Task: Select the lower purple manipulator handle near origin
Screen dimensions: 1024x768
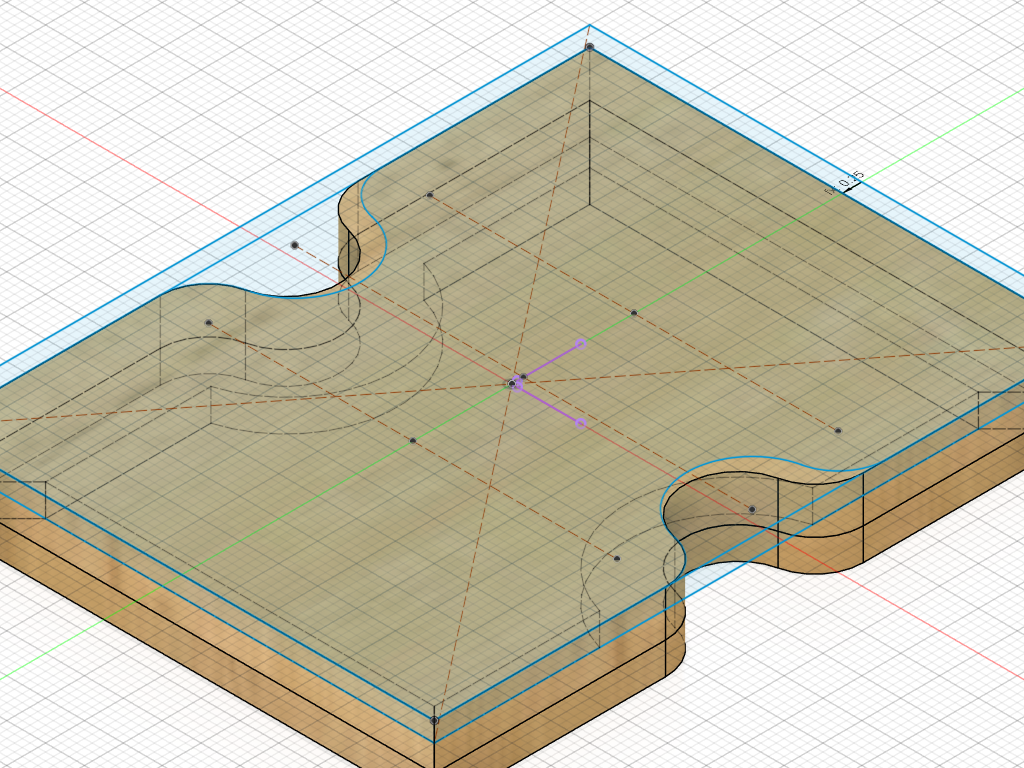Action: click(581, 424)
